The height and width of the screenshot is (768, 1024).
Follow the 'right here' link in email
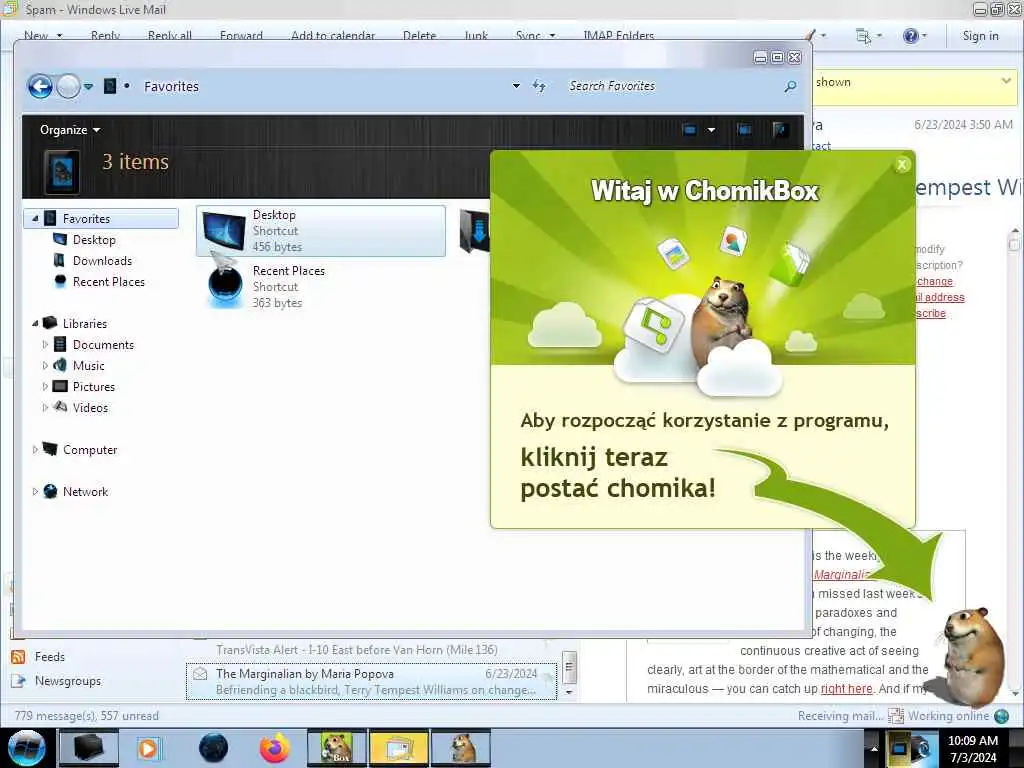click(846, 688)
